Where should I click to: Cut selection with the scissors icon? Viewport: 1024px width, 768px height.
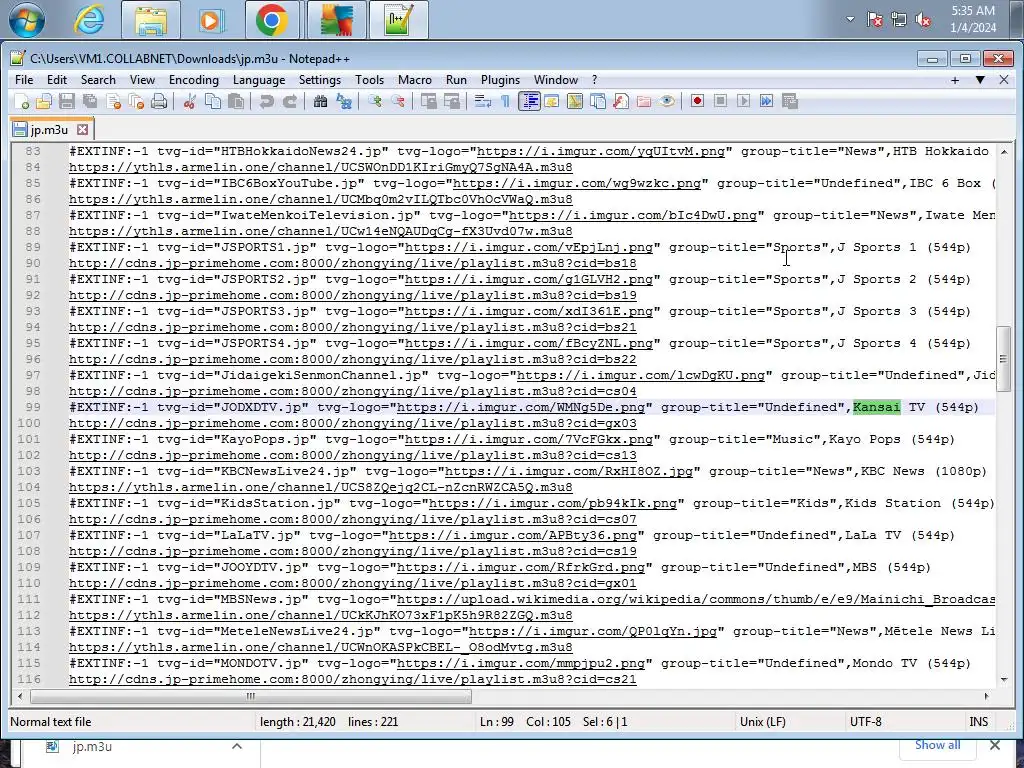pos(189,101)
